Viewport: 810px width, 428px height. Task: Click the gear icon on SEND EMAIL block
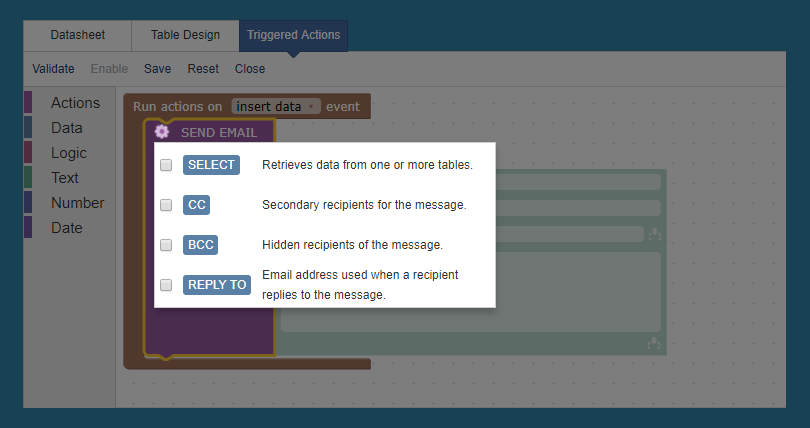coord(162,132)
